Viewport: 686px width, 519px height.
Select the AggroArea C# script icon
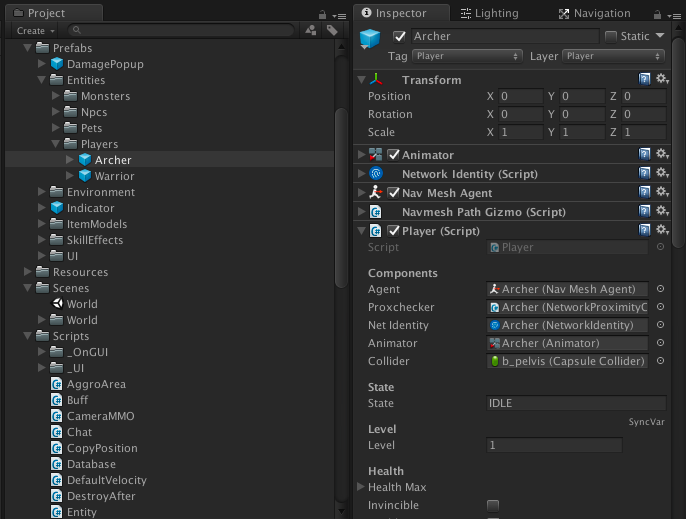point(57,384)
